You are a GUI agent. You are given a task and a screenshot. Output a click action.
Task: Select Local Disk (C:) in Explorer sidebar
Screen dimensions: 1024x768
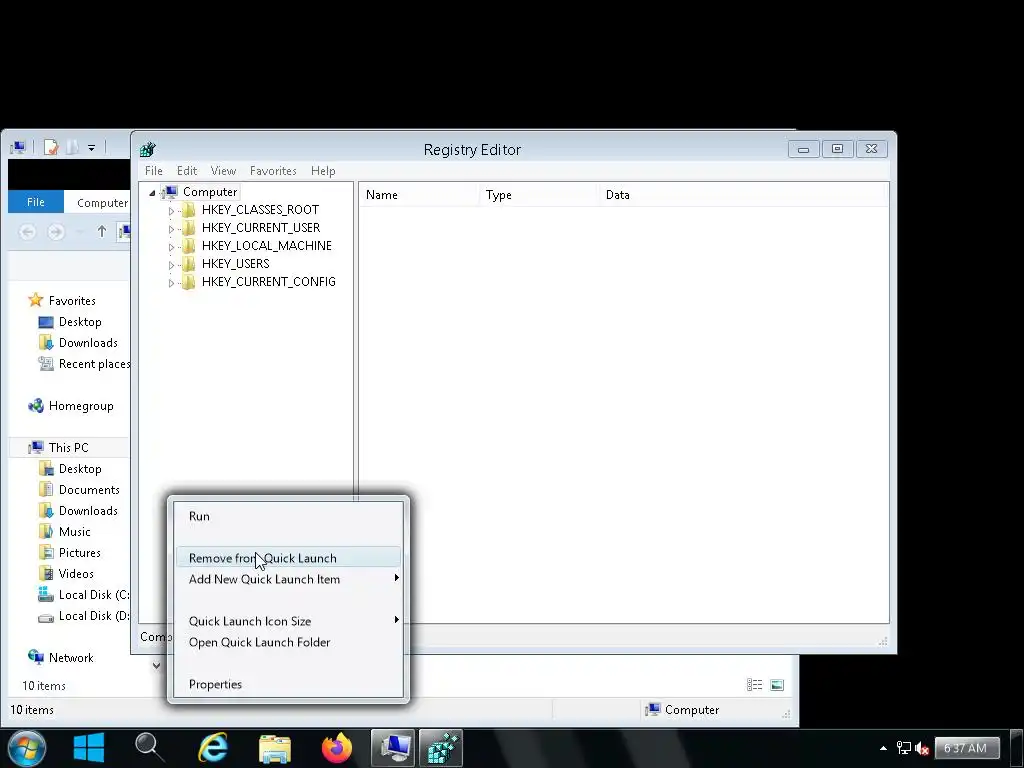coord(84,595)
